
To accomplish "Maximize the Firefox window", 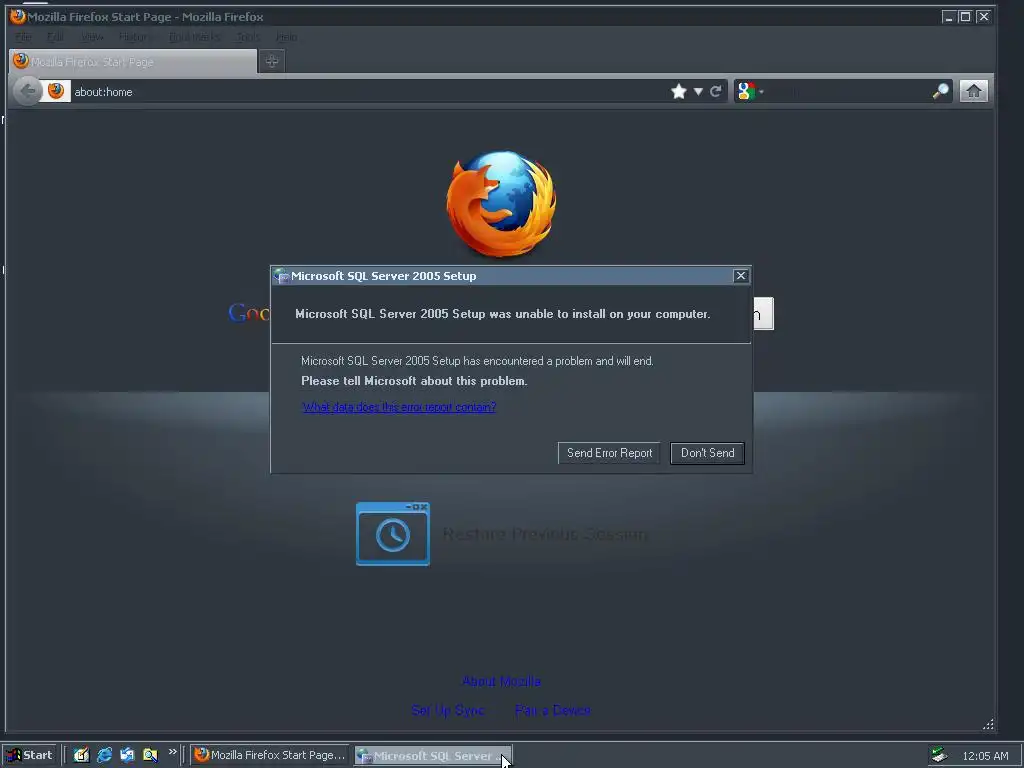I will (965, 17).
